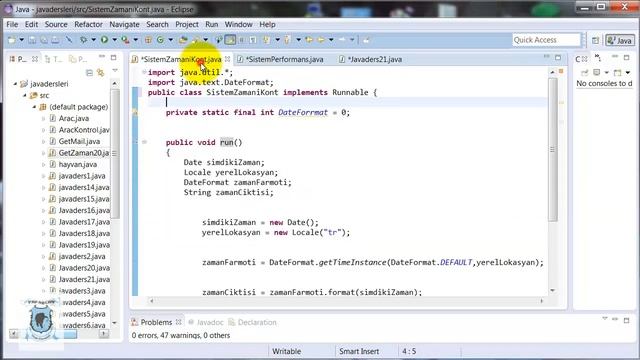Viewport: 640px width, 360px height.
Task: Maximize the Package Explorer panel
Action: 113,58
